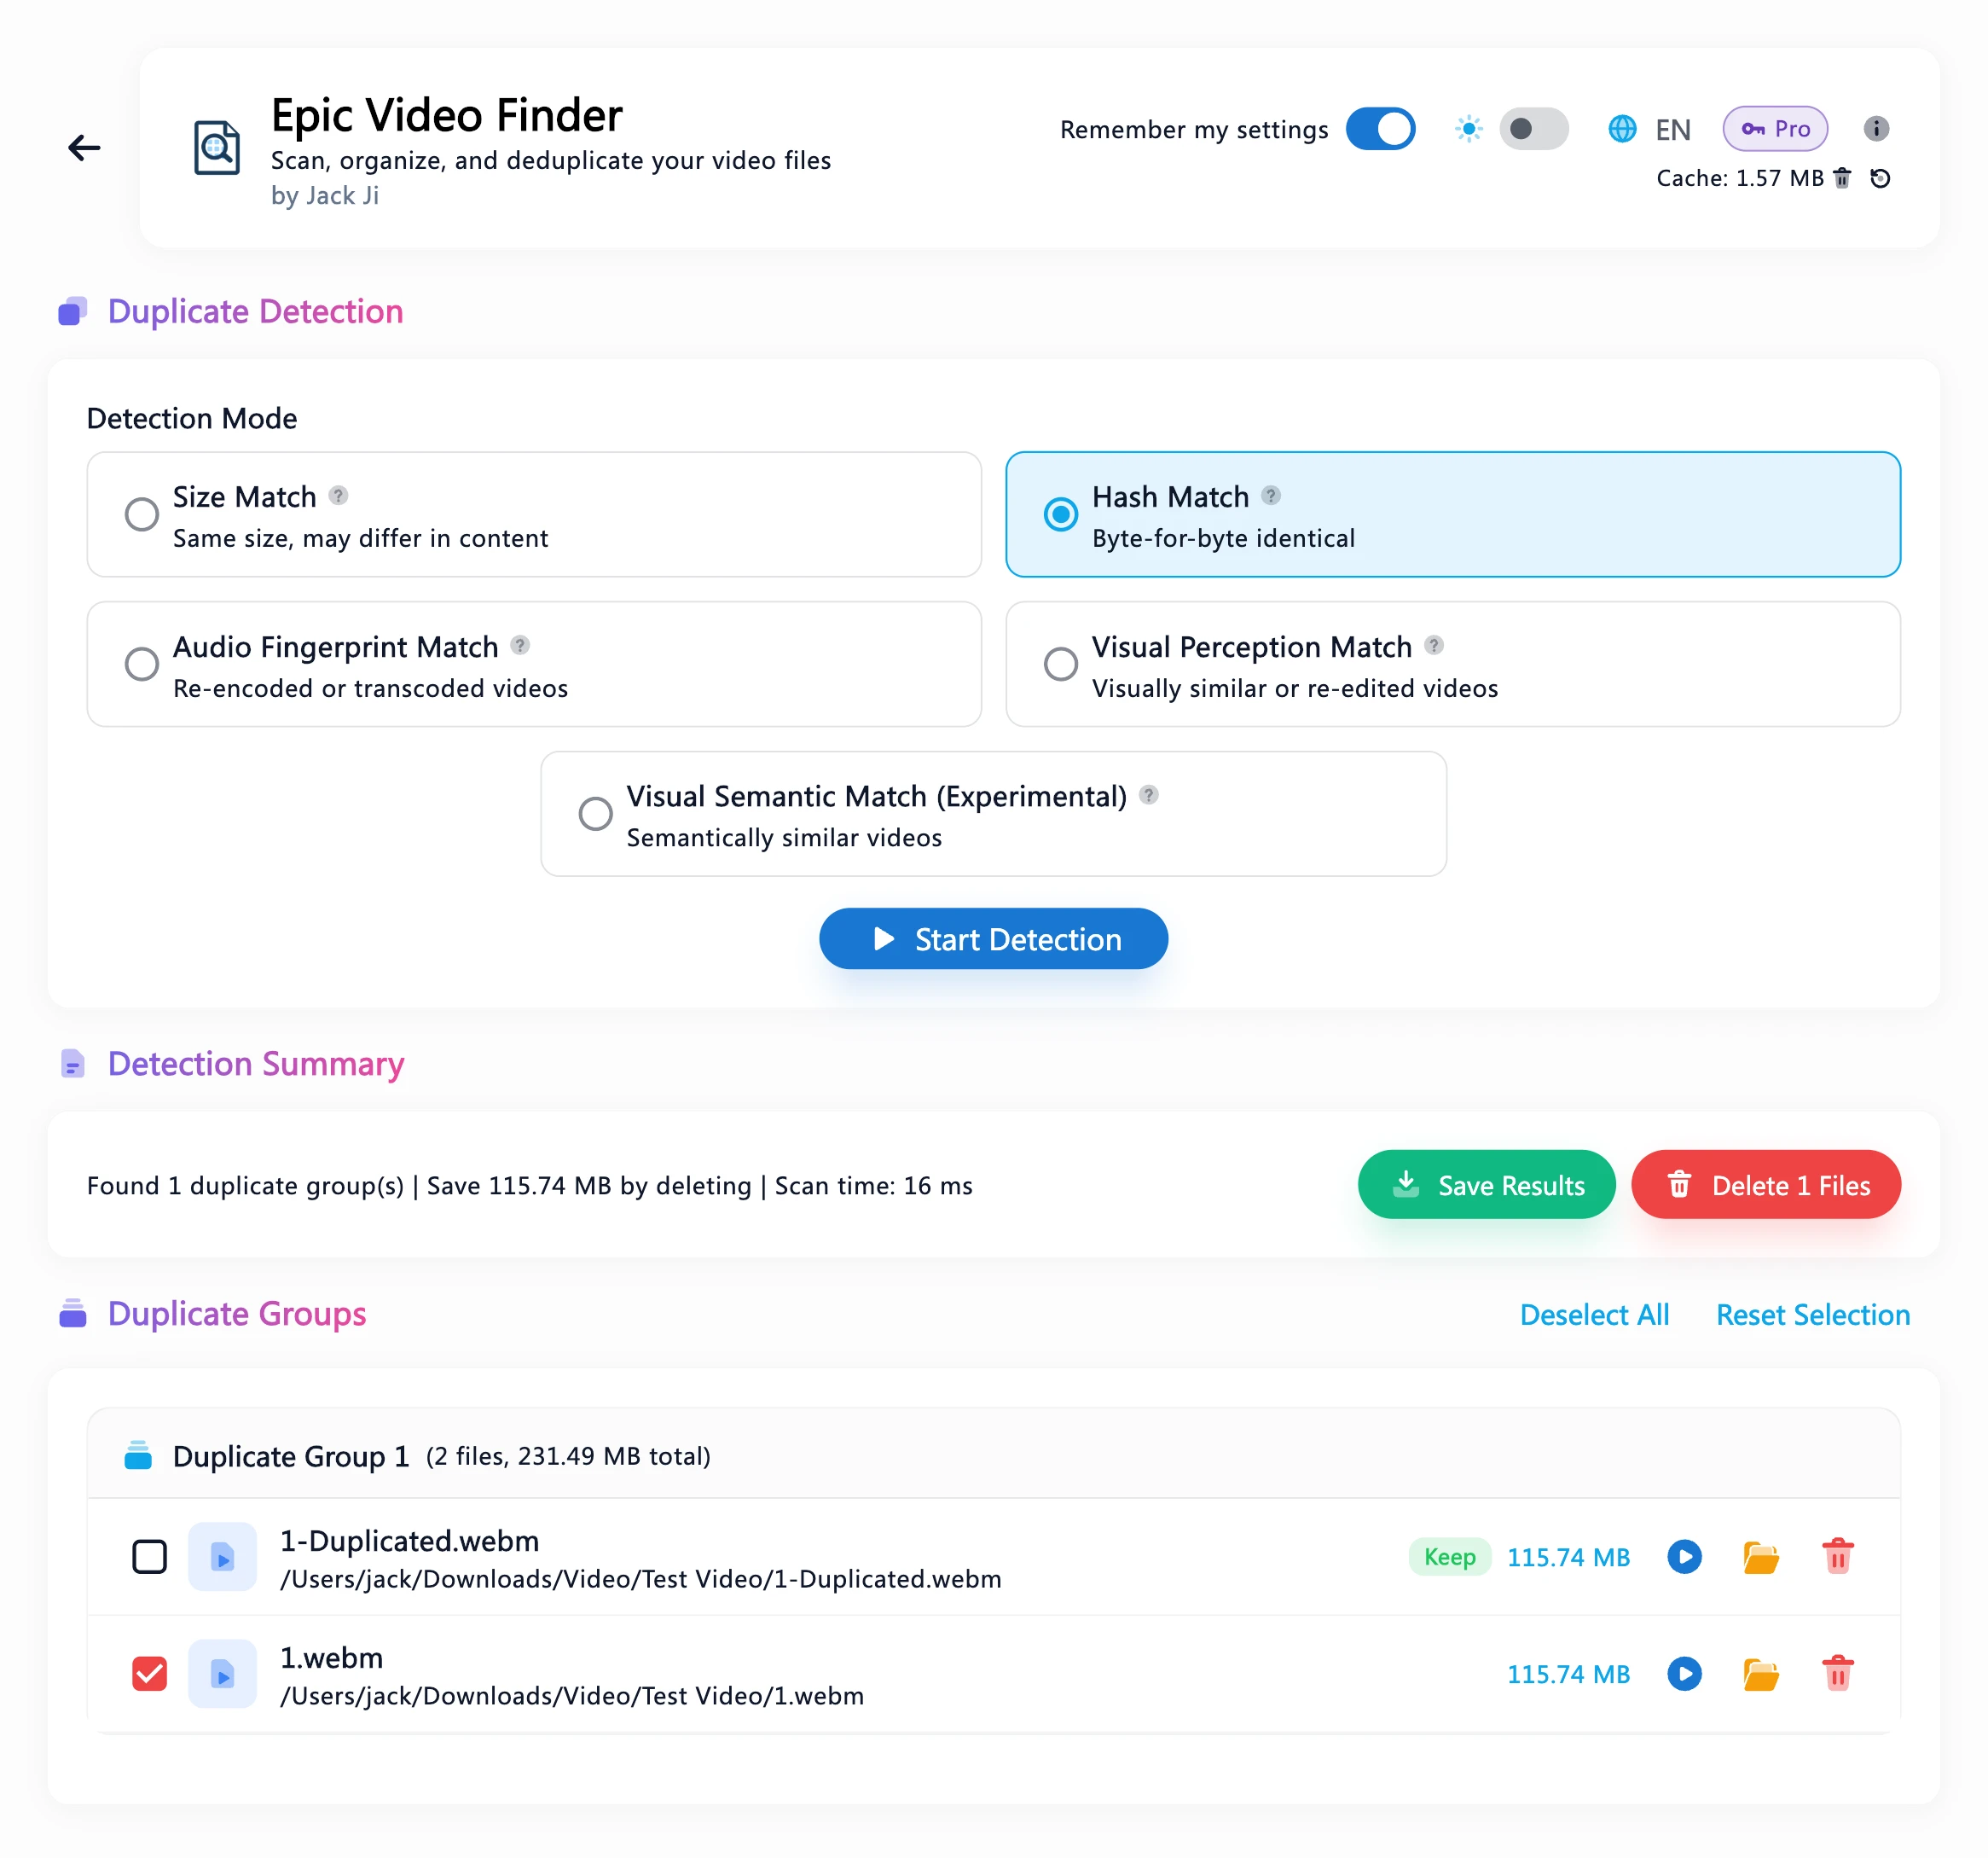The width and height of the screenshot is (1988, 1858).
Task: Click Start Detection button
Action: 993,938
